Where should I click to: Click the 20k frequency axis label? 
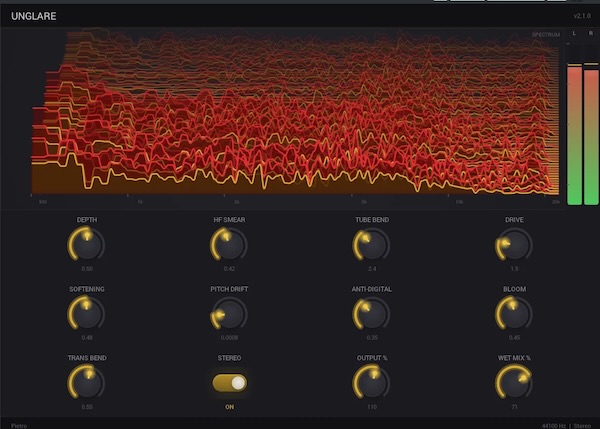point(556,202)
